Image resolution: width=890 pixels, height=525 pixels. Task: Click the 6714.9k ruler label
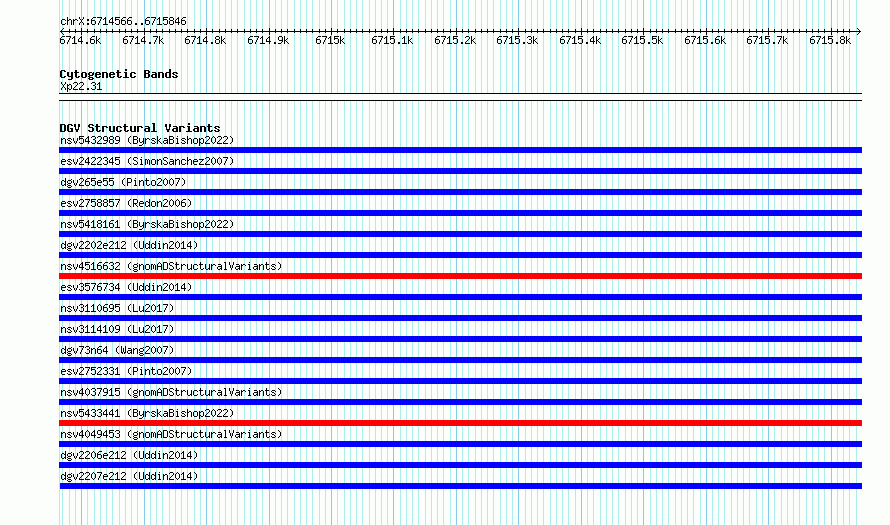coord(268,40)
